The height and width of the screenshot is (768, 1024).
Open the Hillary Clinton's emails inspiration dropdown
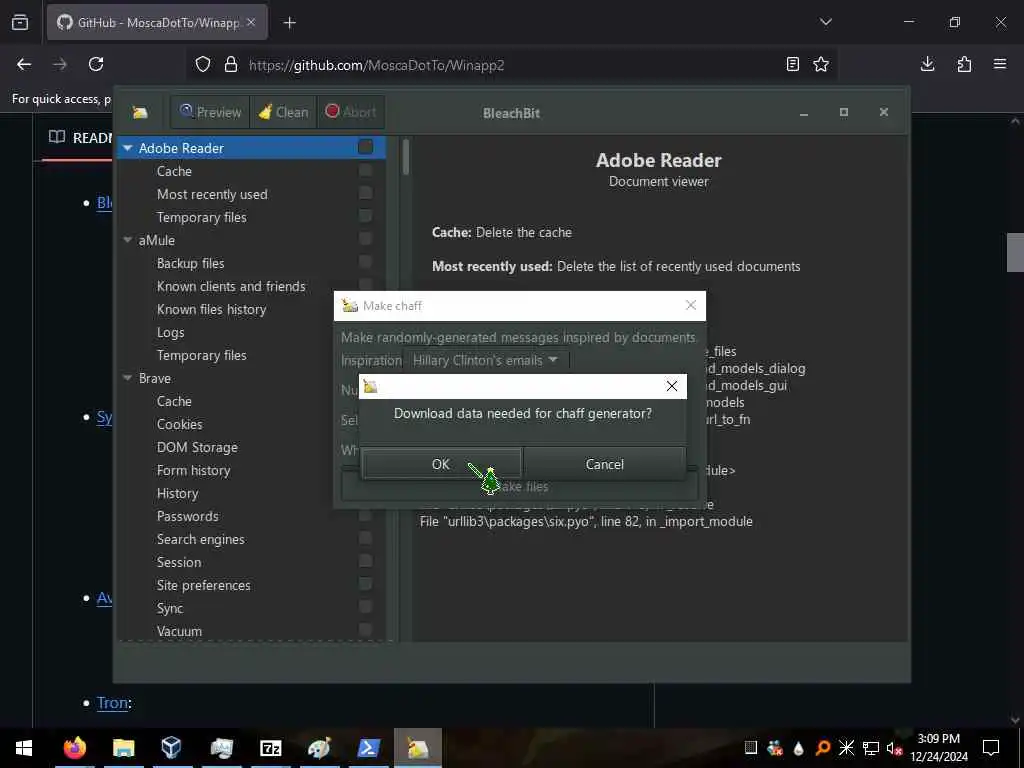pos(485,360)
